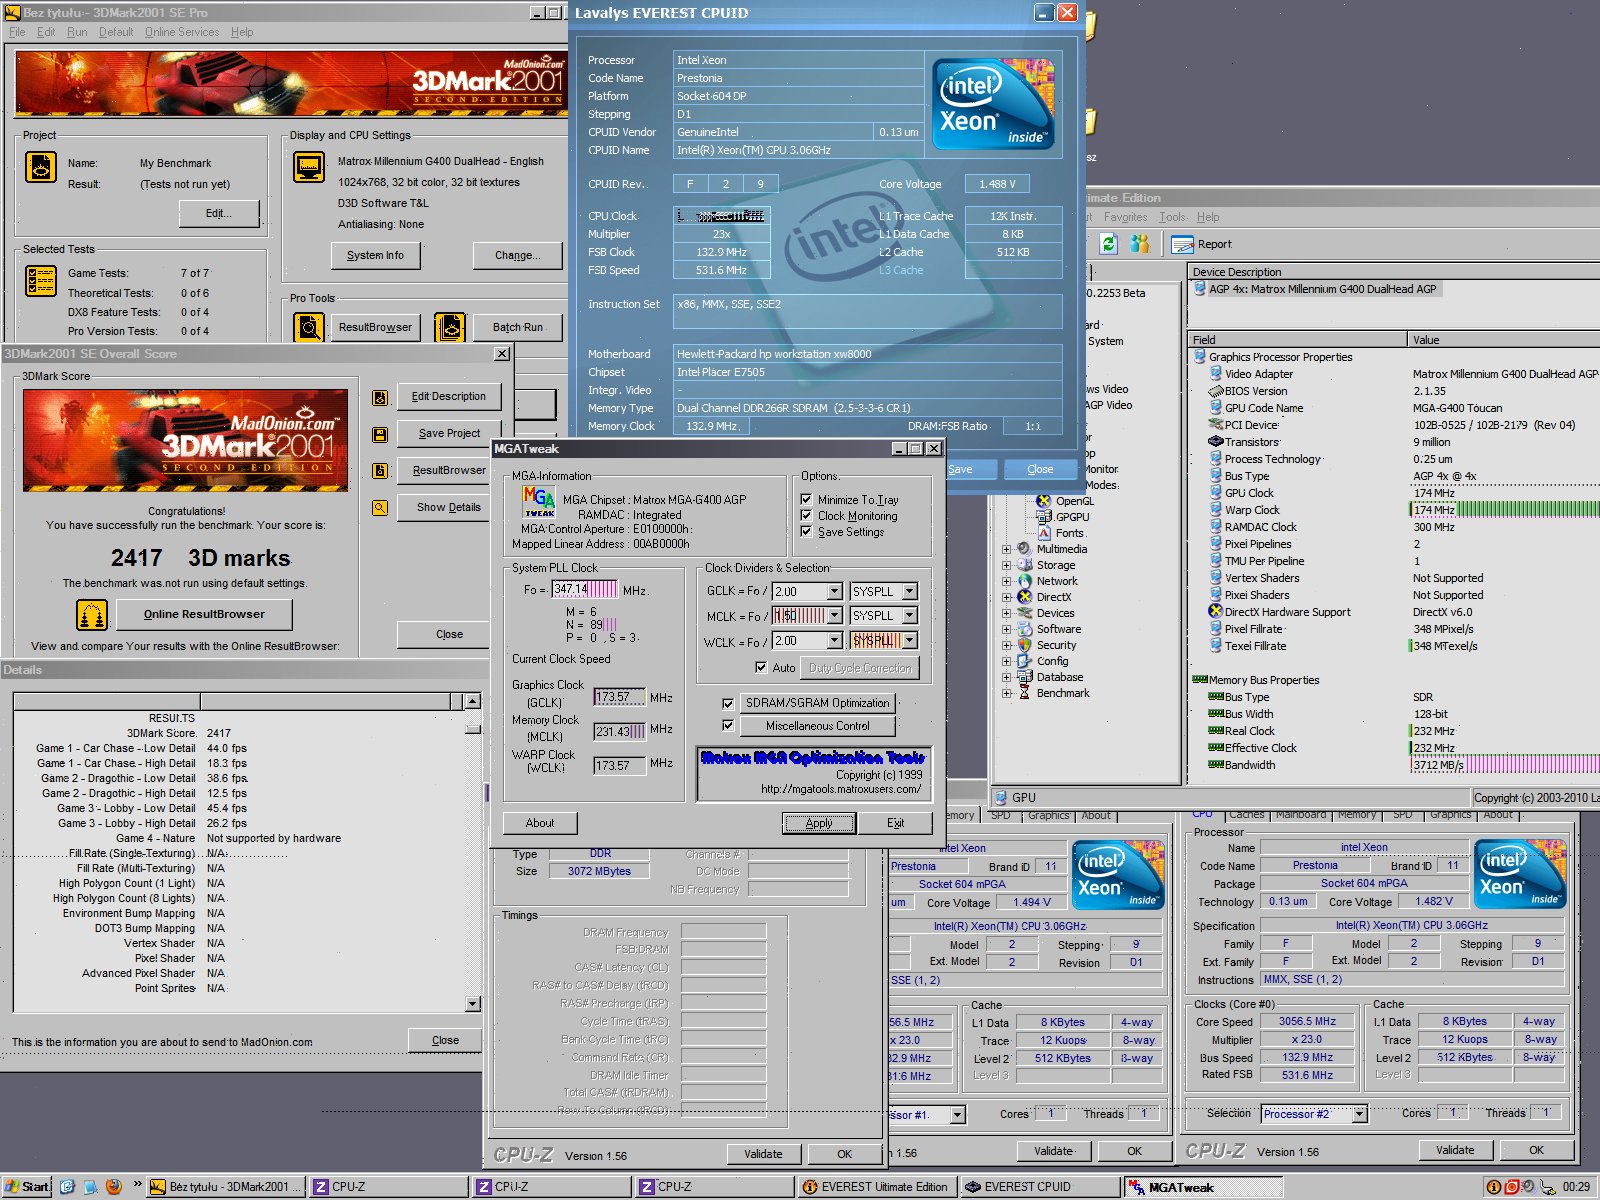The height and width of the screenshot is (1200, 1600).
Task: Toggle checkbox beside SDRAM/SGRAM Optimization
Action: (728, 704)
